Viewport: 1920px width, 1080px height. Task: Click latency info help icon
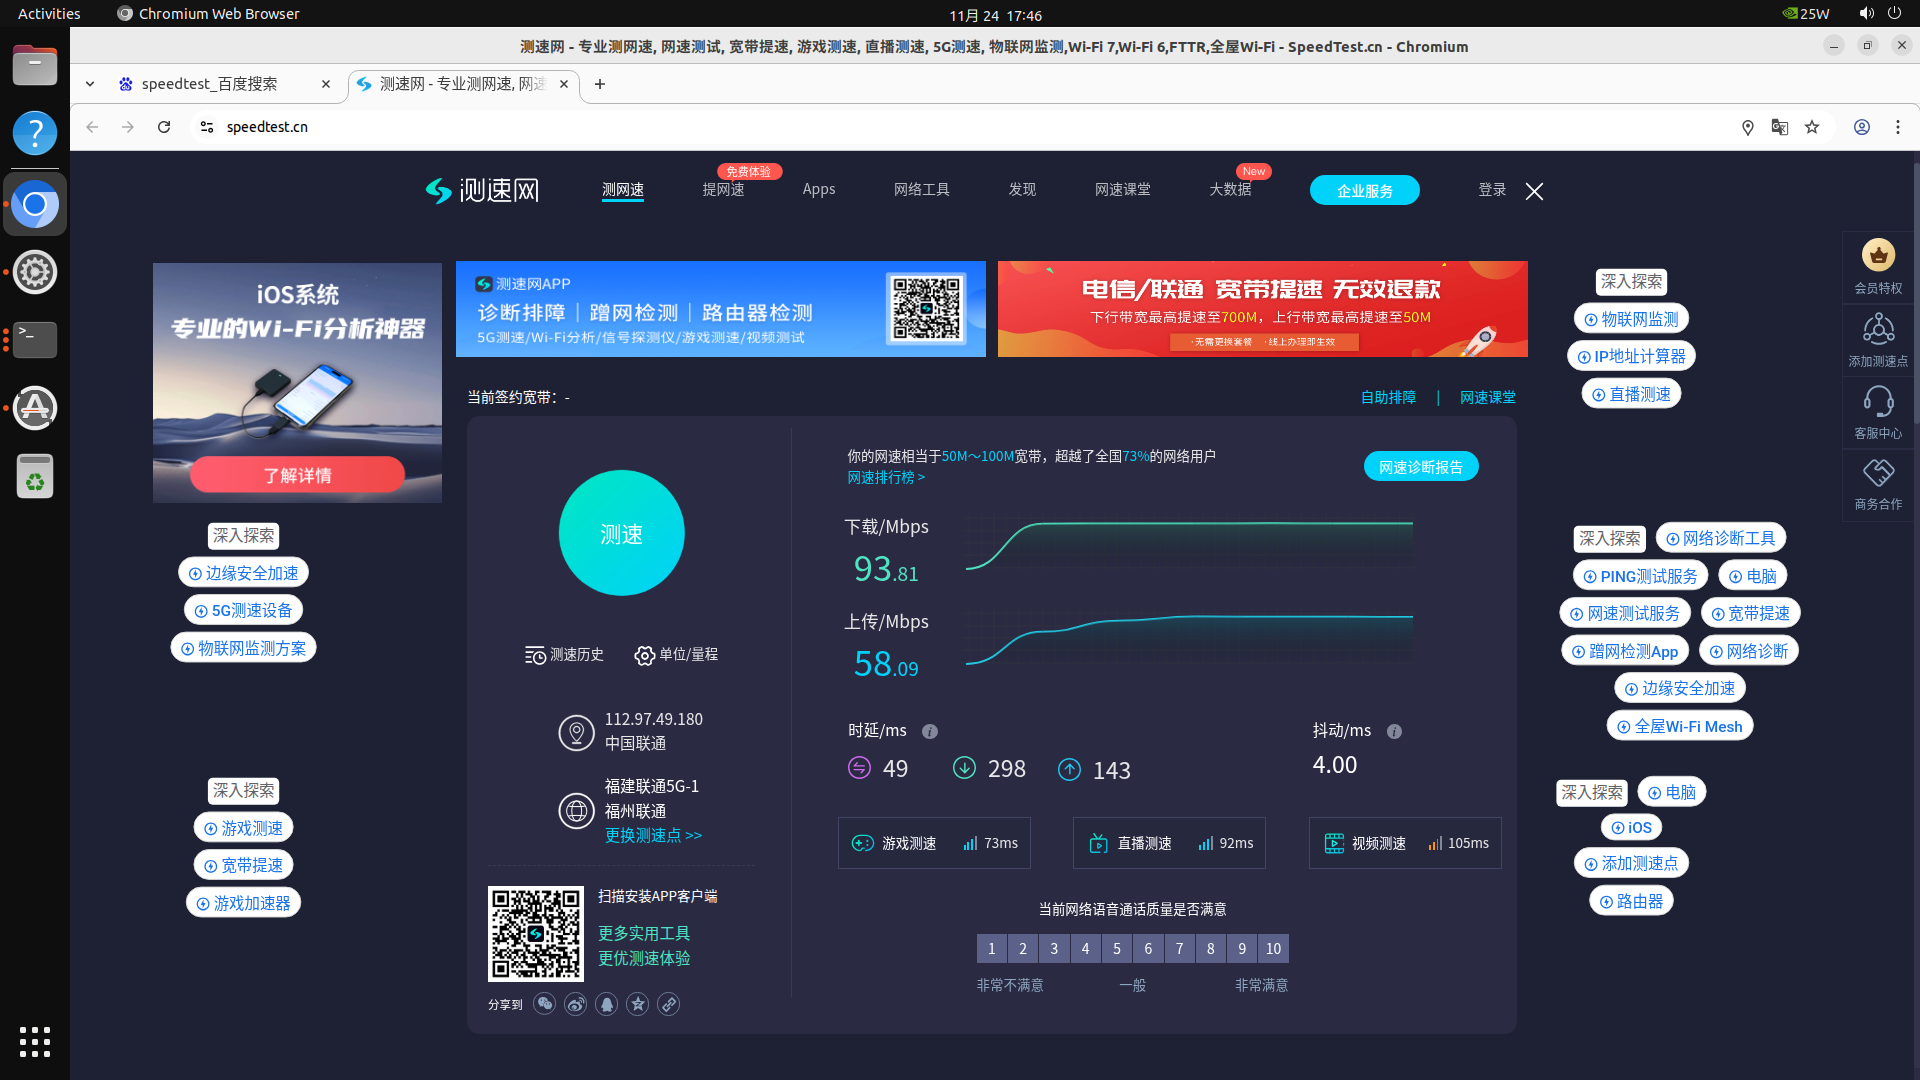coord(930,732)
